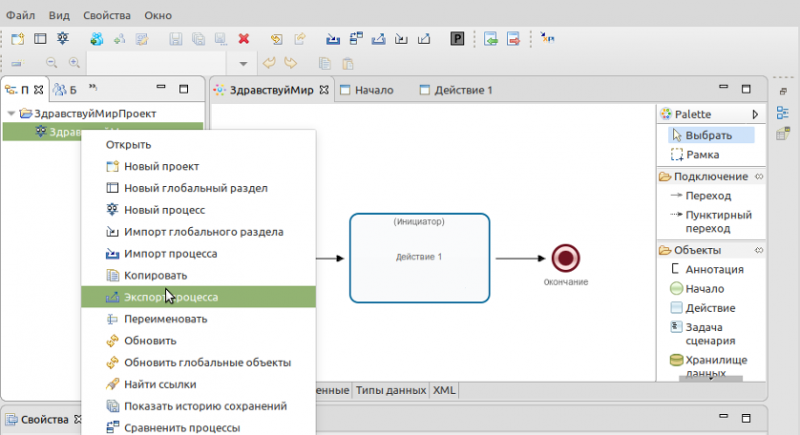Close the П explorer tab
The height and width of the screenshot is (435, 800).
(38, 90)
